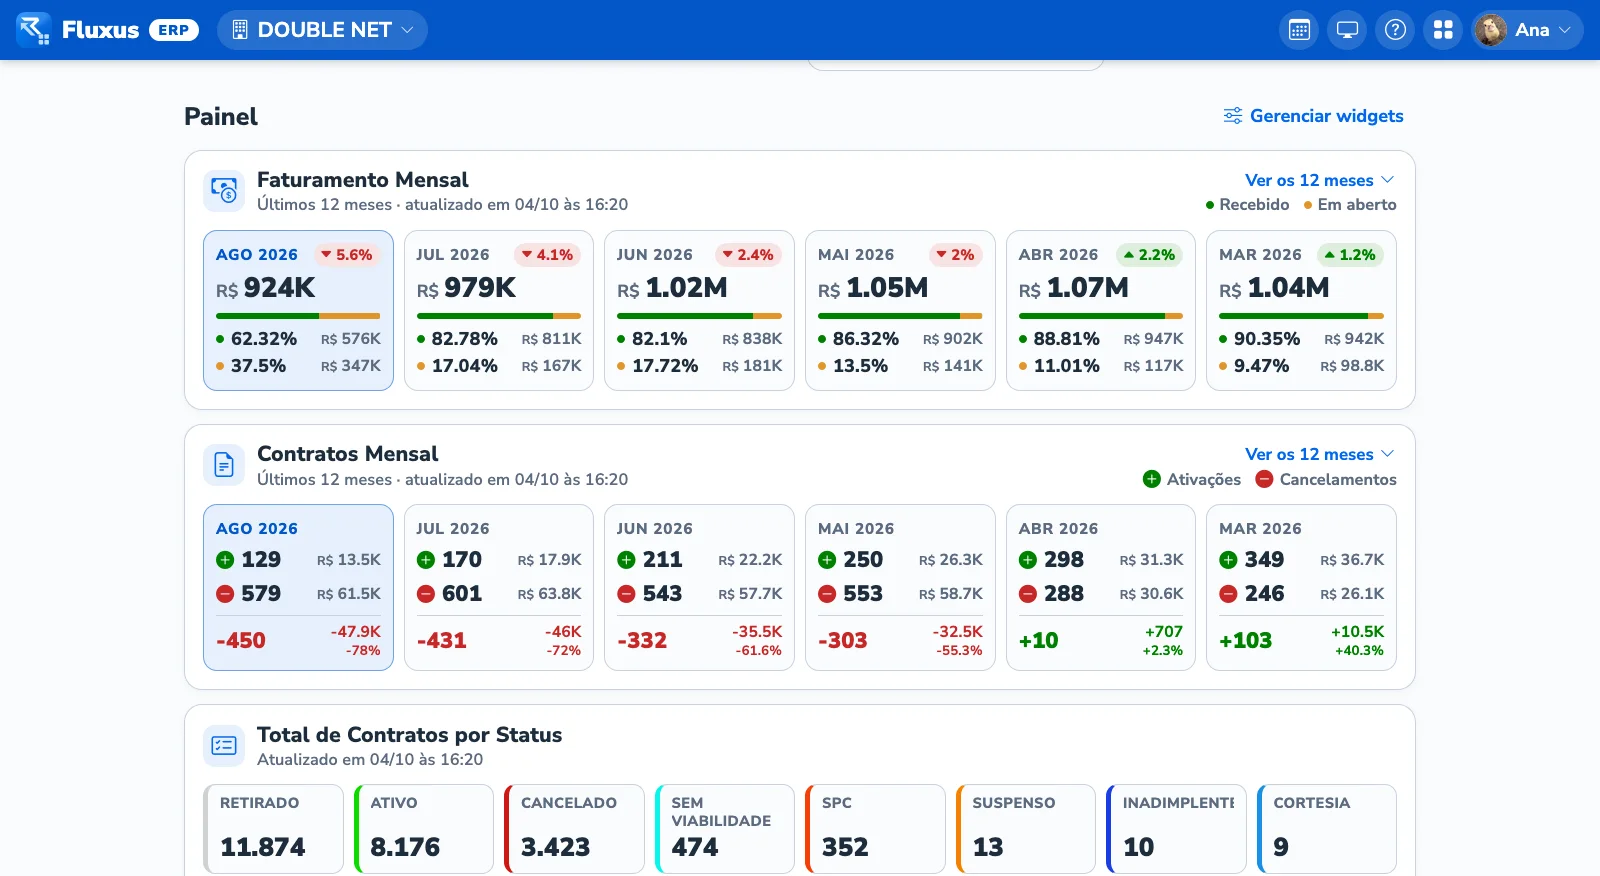The height and width of the screenshot is (876, 1600).
Task: Click the Recebido legend label
Action: point(1254,205)
